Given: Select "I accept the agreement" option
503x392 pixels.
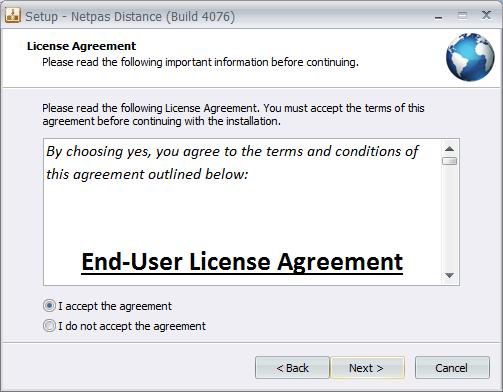Looking at the screenshot, I should point(107,306).
